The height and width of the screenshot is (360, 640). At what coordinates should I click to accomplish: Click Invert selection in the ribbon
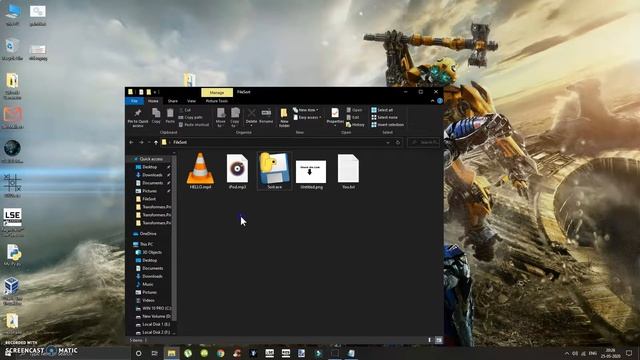(387, 125)
